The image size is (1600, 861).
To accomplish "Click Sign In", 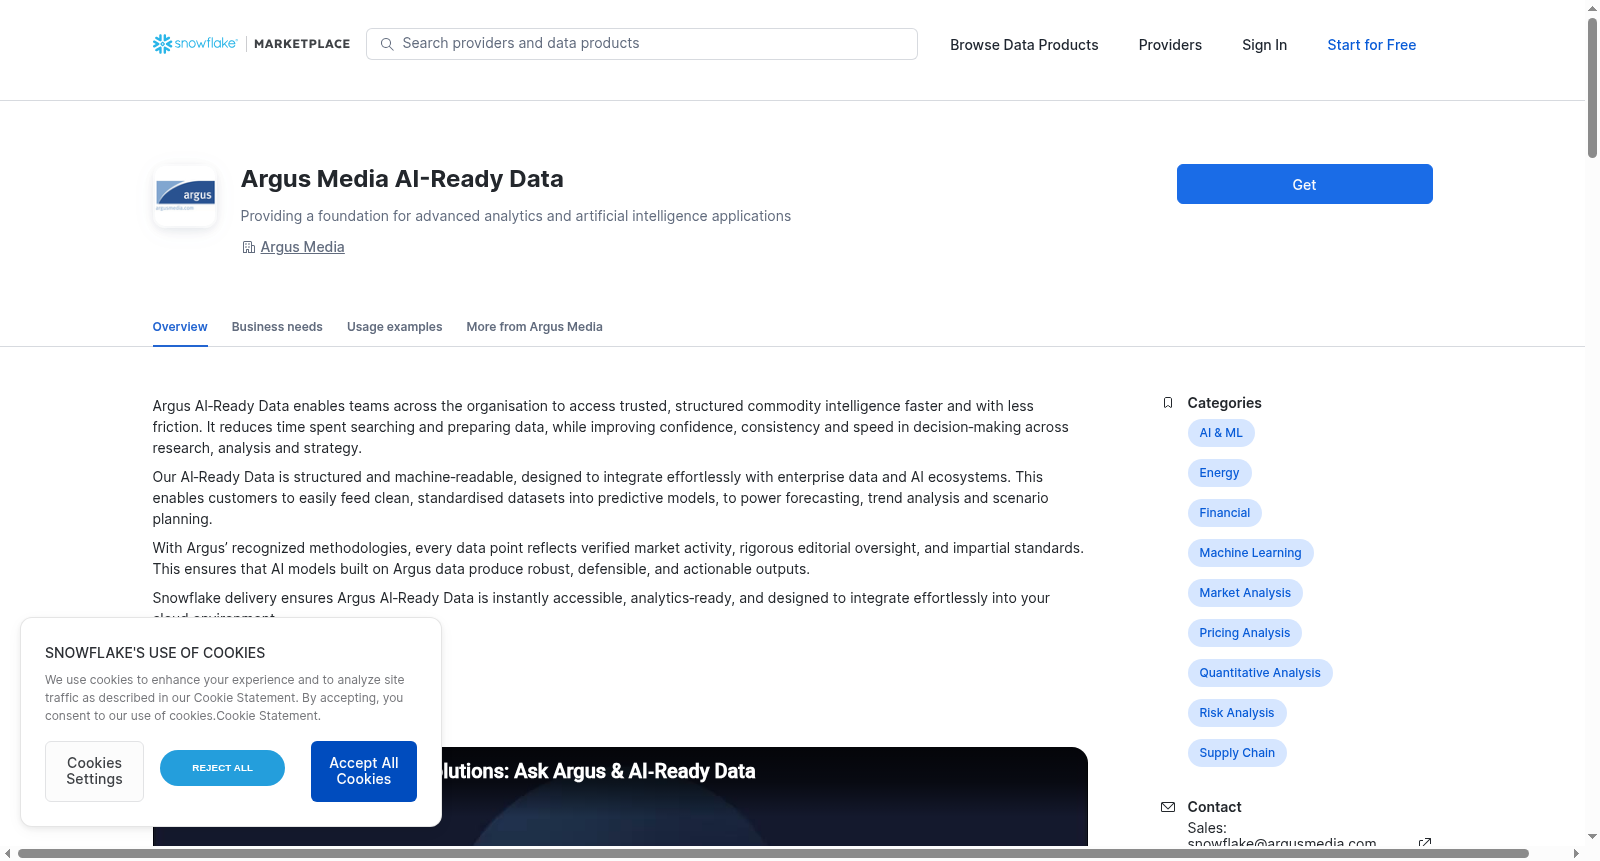I will [1264, 45].
